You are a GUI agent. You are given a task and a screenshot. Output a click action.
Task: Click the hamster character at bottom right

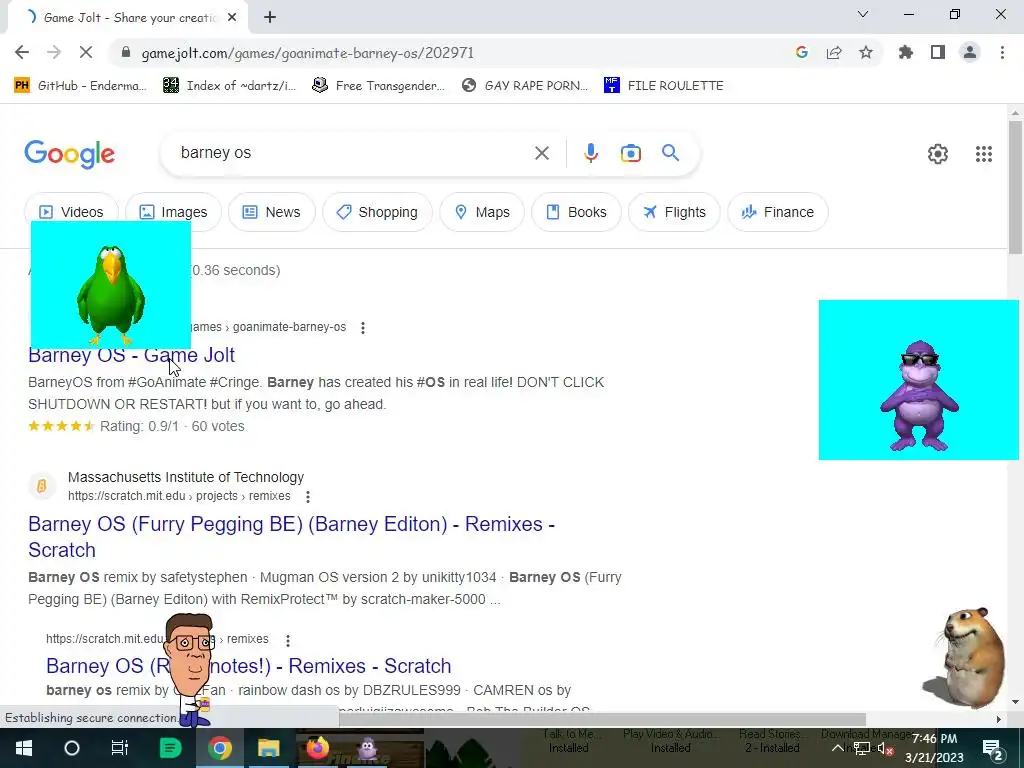965,658
